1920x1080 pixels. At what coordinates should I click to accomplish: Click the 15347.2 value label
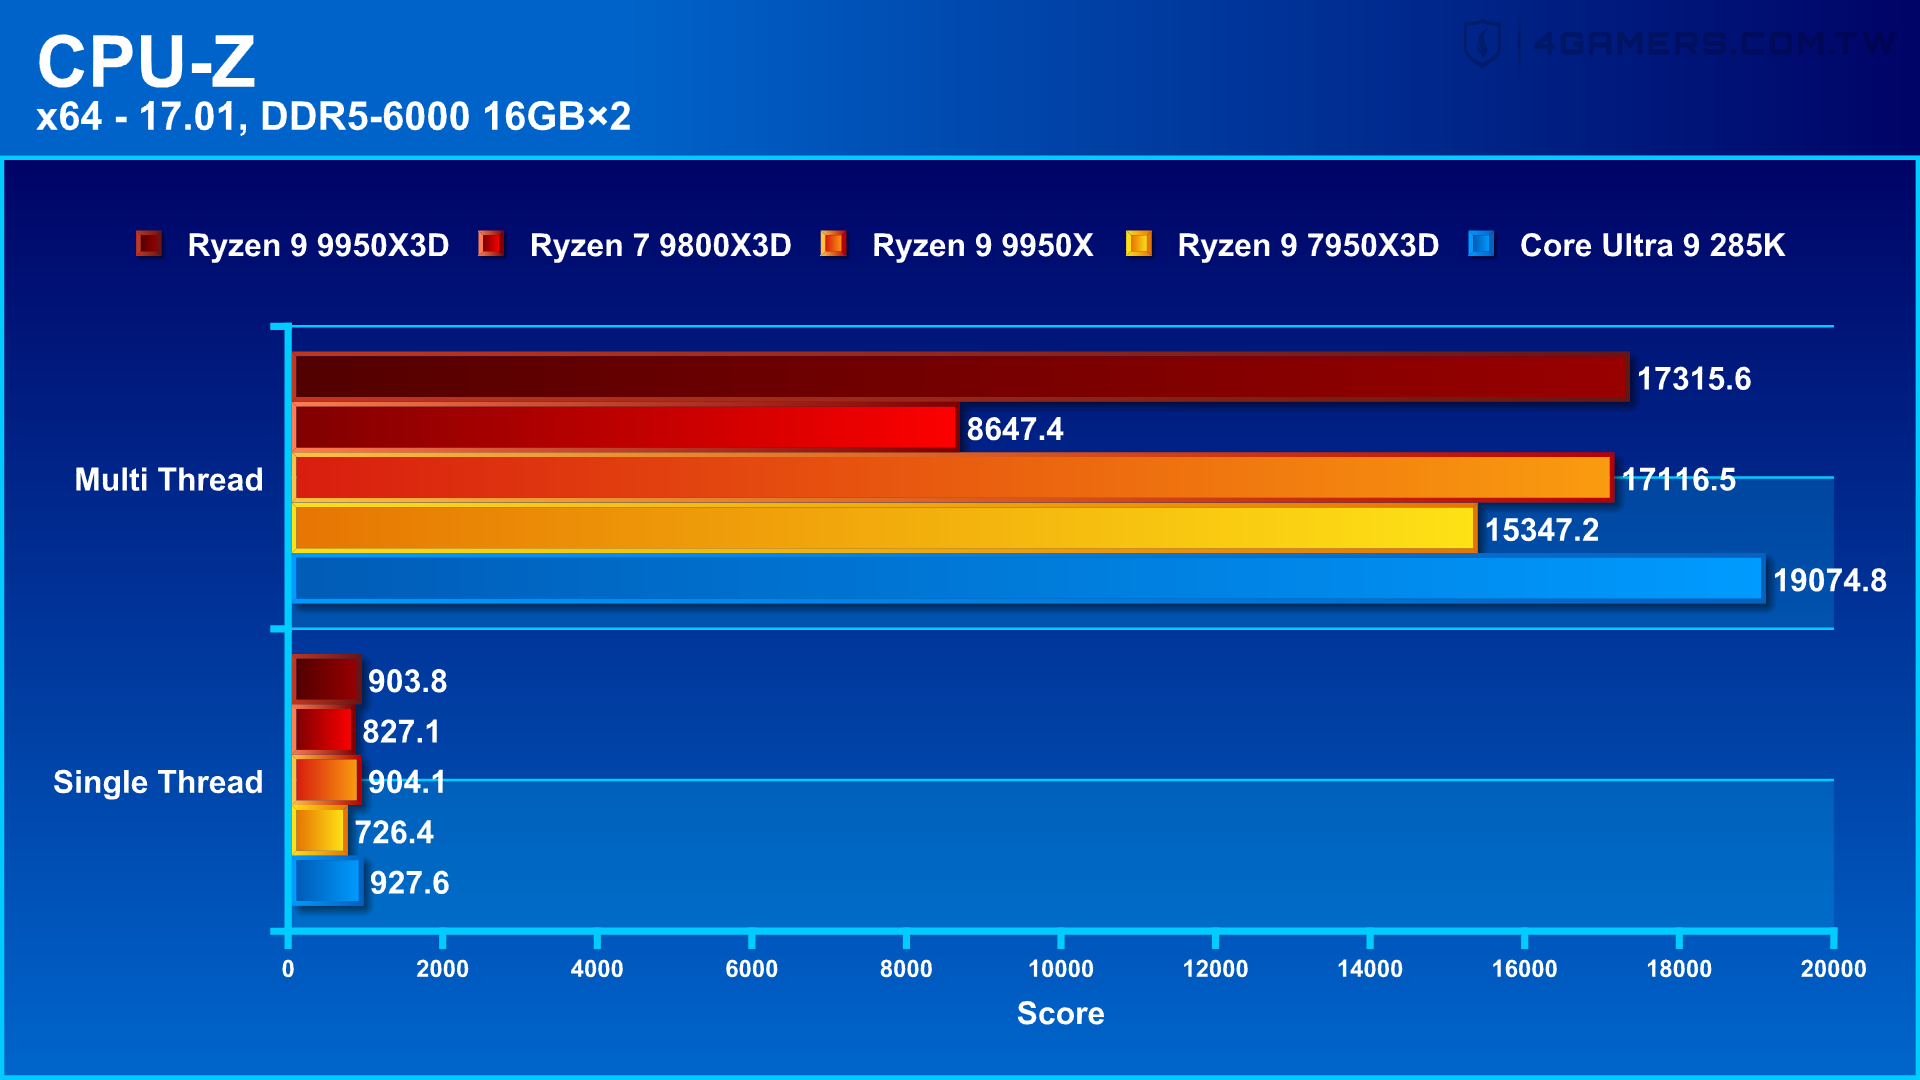(1542, 530)
